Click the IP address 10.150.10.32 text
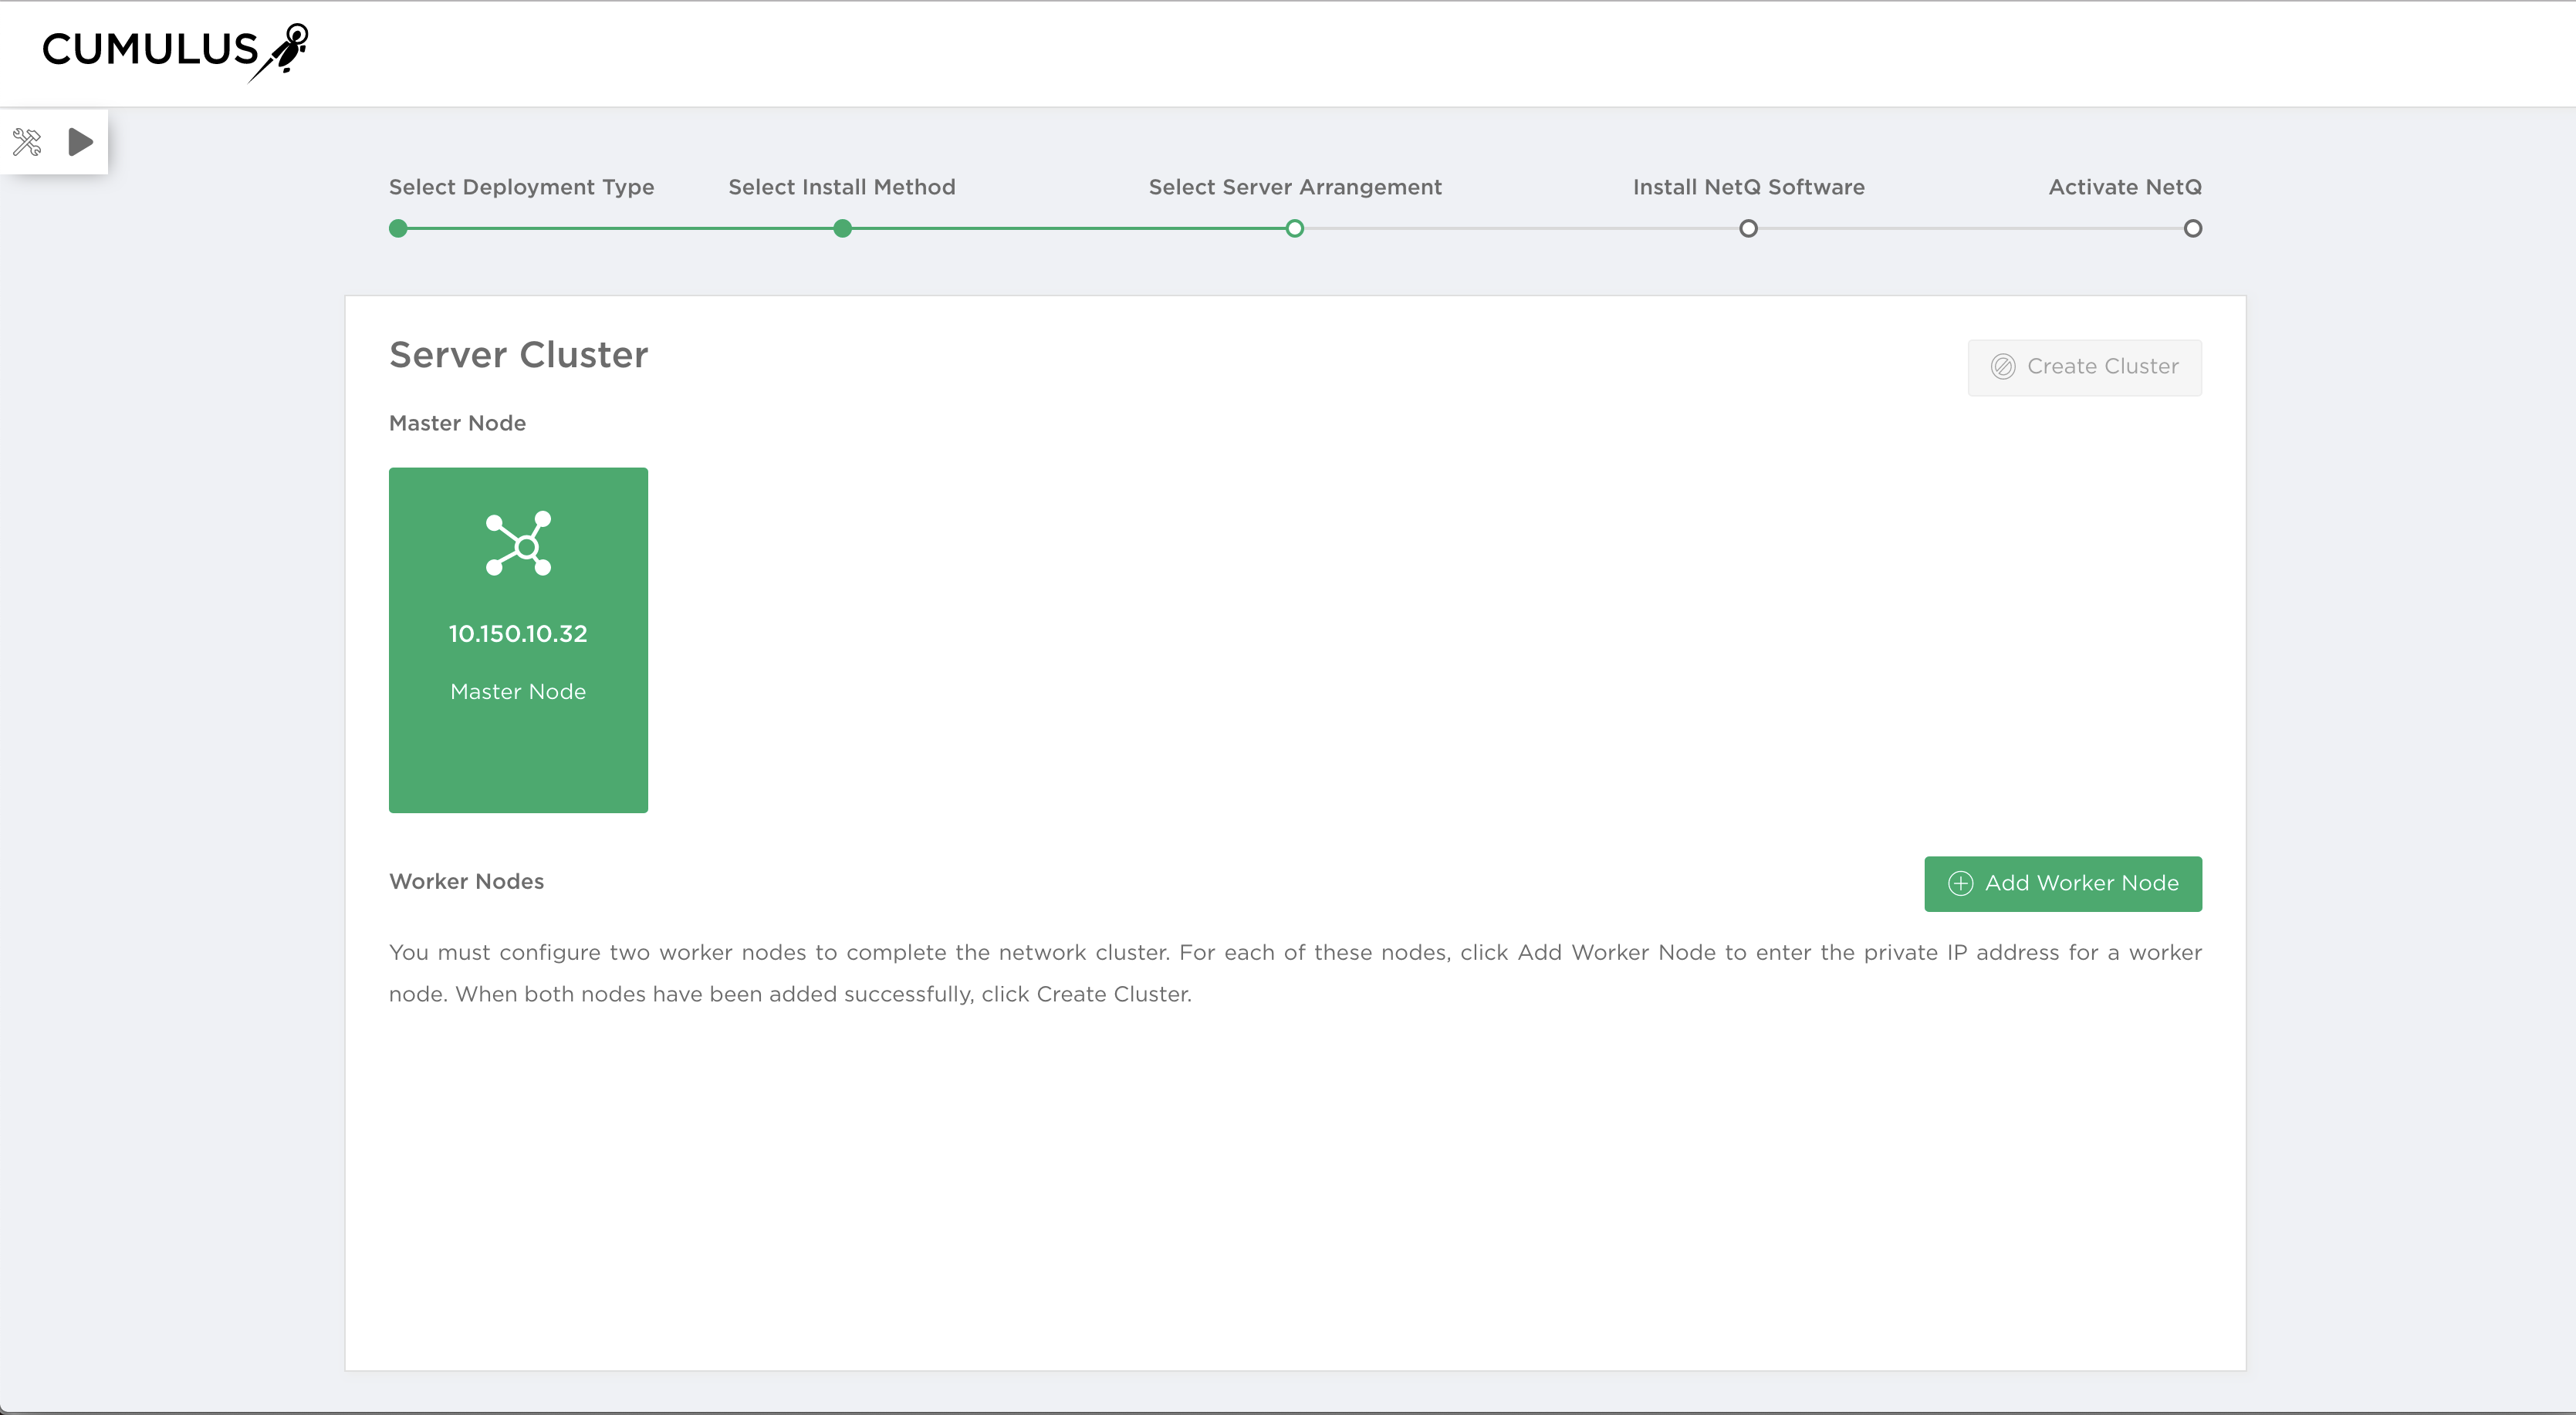Viewport: 2576px width, 1415px height. tap(518, 633)
